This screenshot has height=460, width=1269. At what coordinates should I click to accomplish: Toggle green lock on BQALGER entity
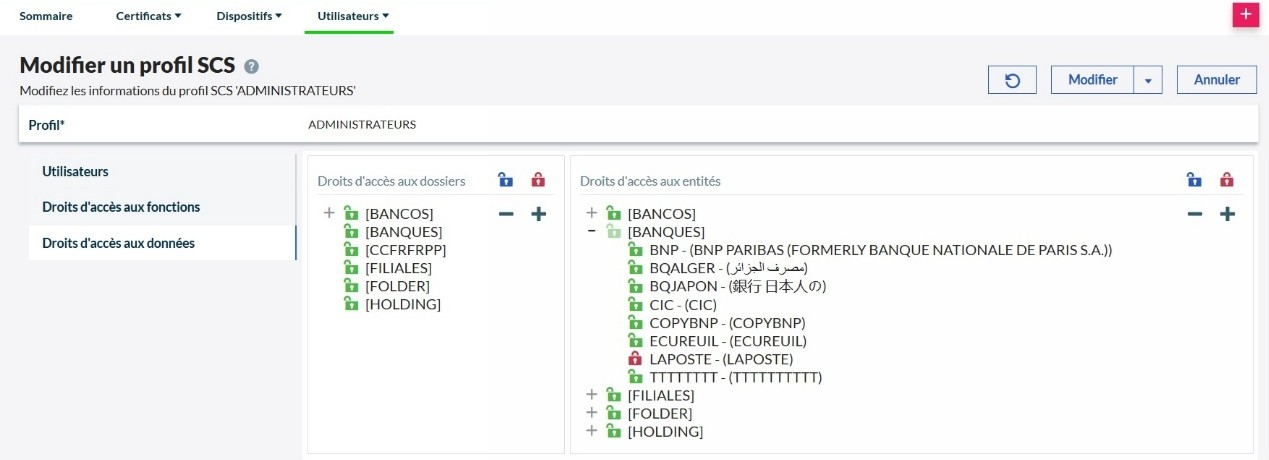633,268
